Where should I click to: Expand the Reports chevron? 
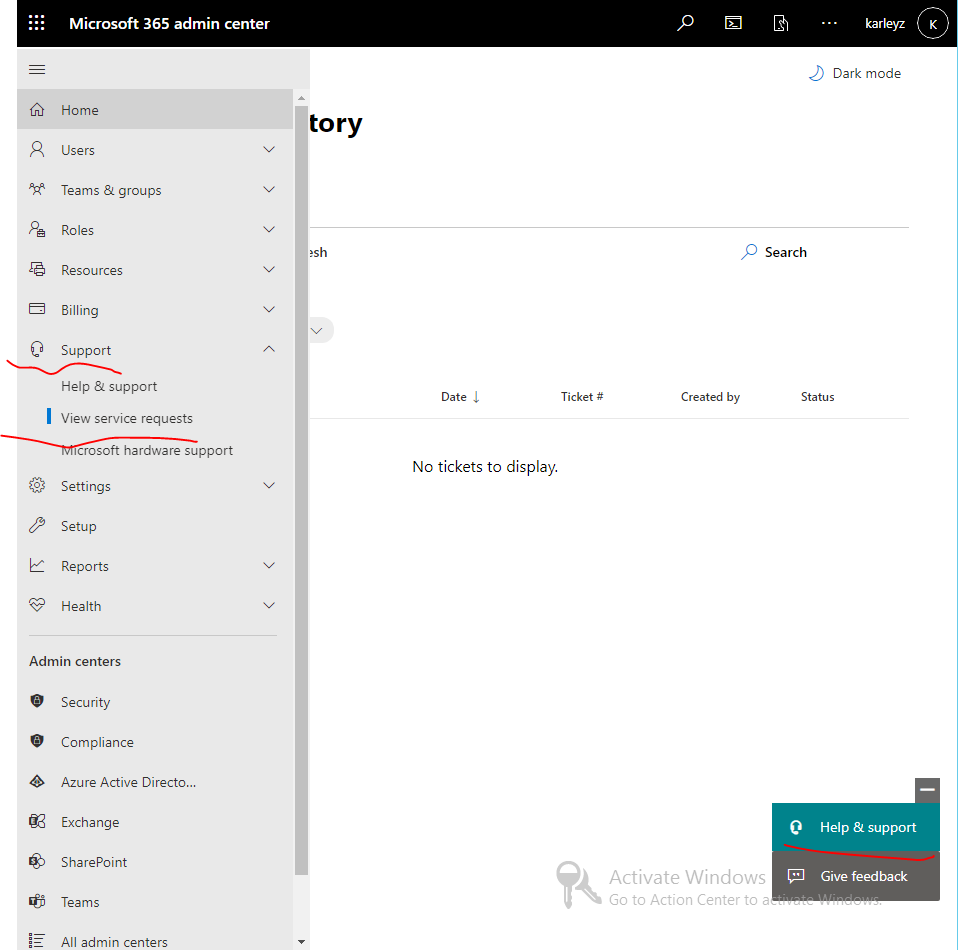[x=269, y=566]
